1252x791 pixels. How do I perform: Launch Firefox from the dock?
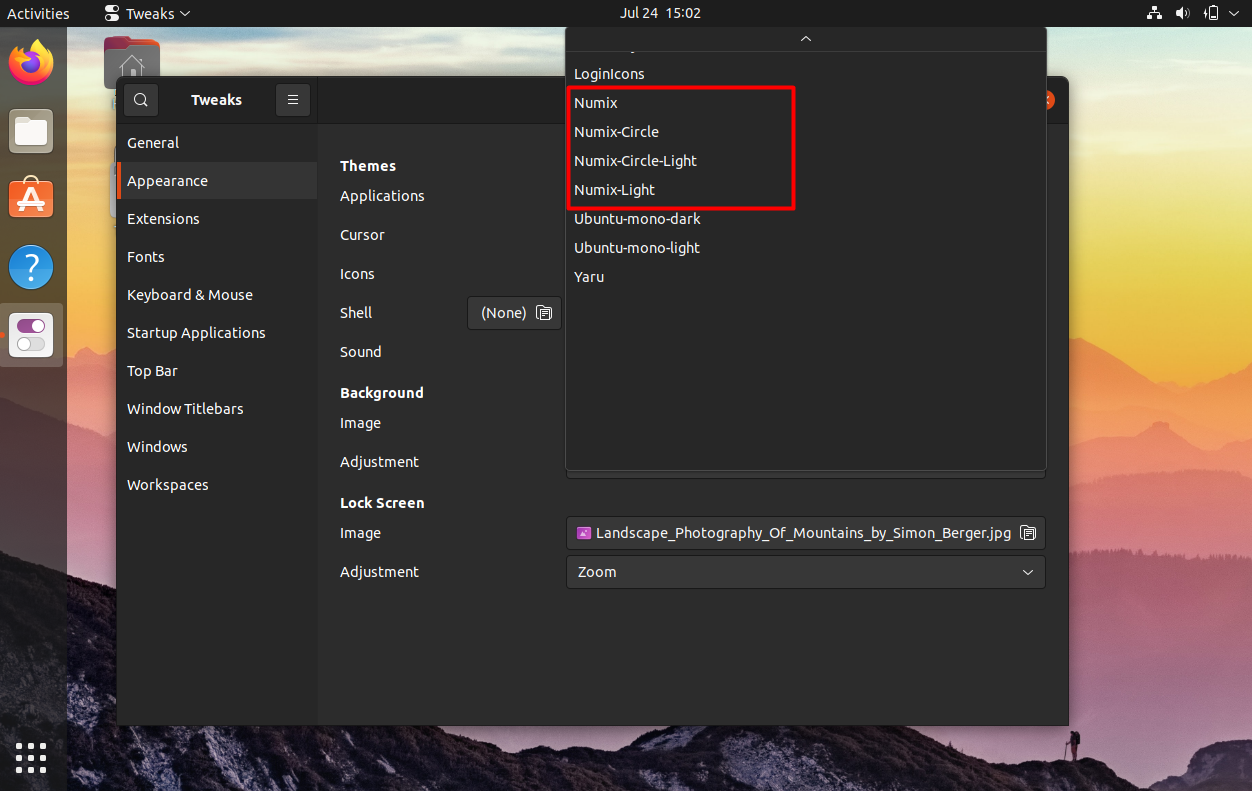[x=31, y=64]
